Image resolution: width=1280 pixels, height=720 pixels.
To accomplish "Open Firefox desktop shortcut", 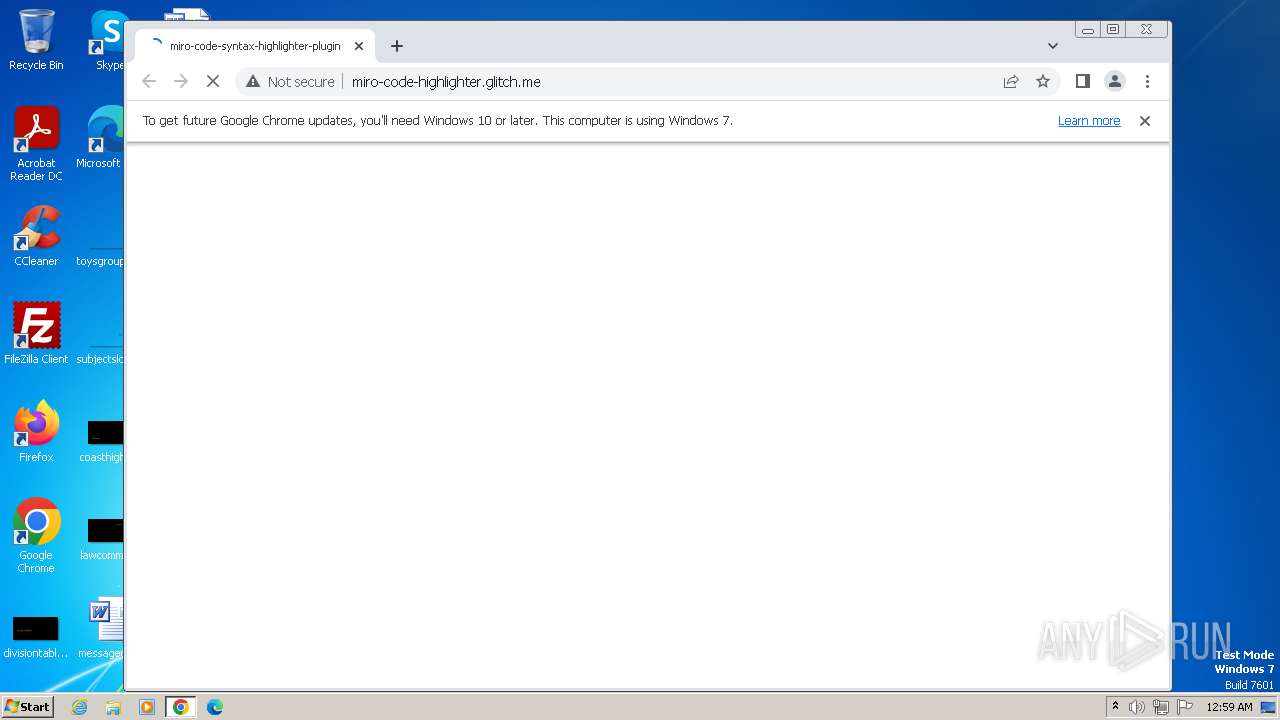I will tap(36, 431).
